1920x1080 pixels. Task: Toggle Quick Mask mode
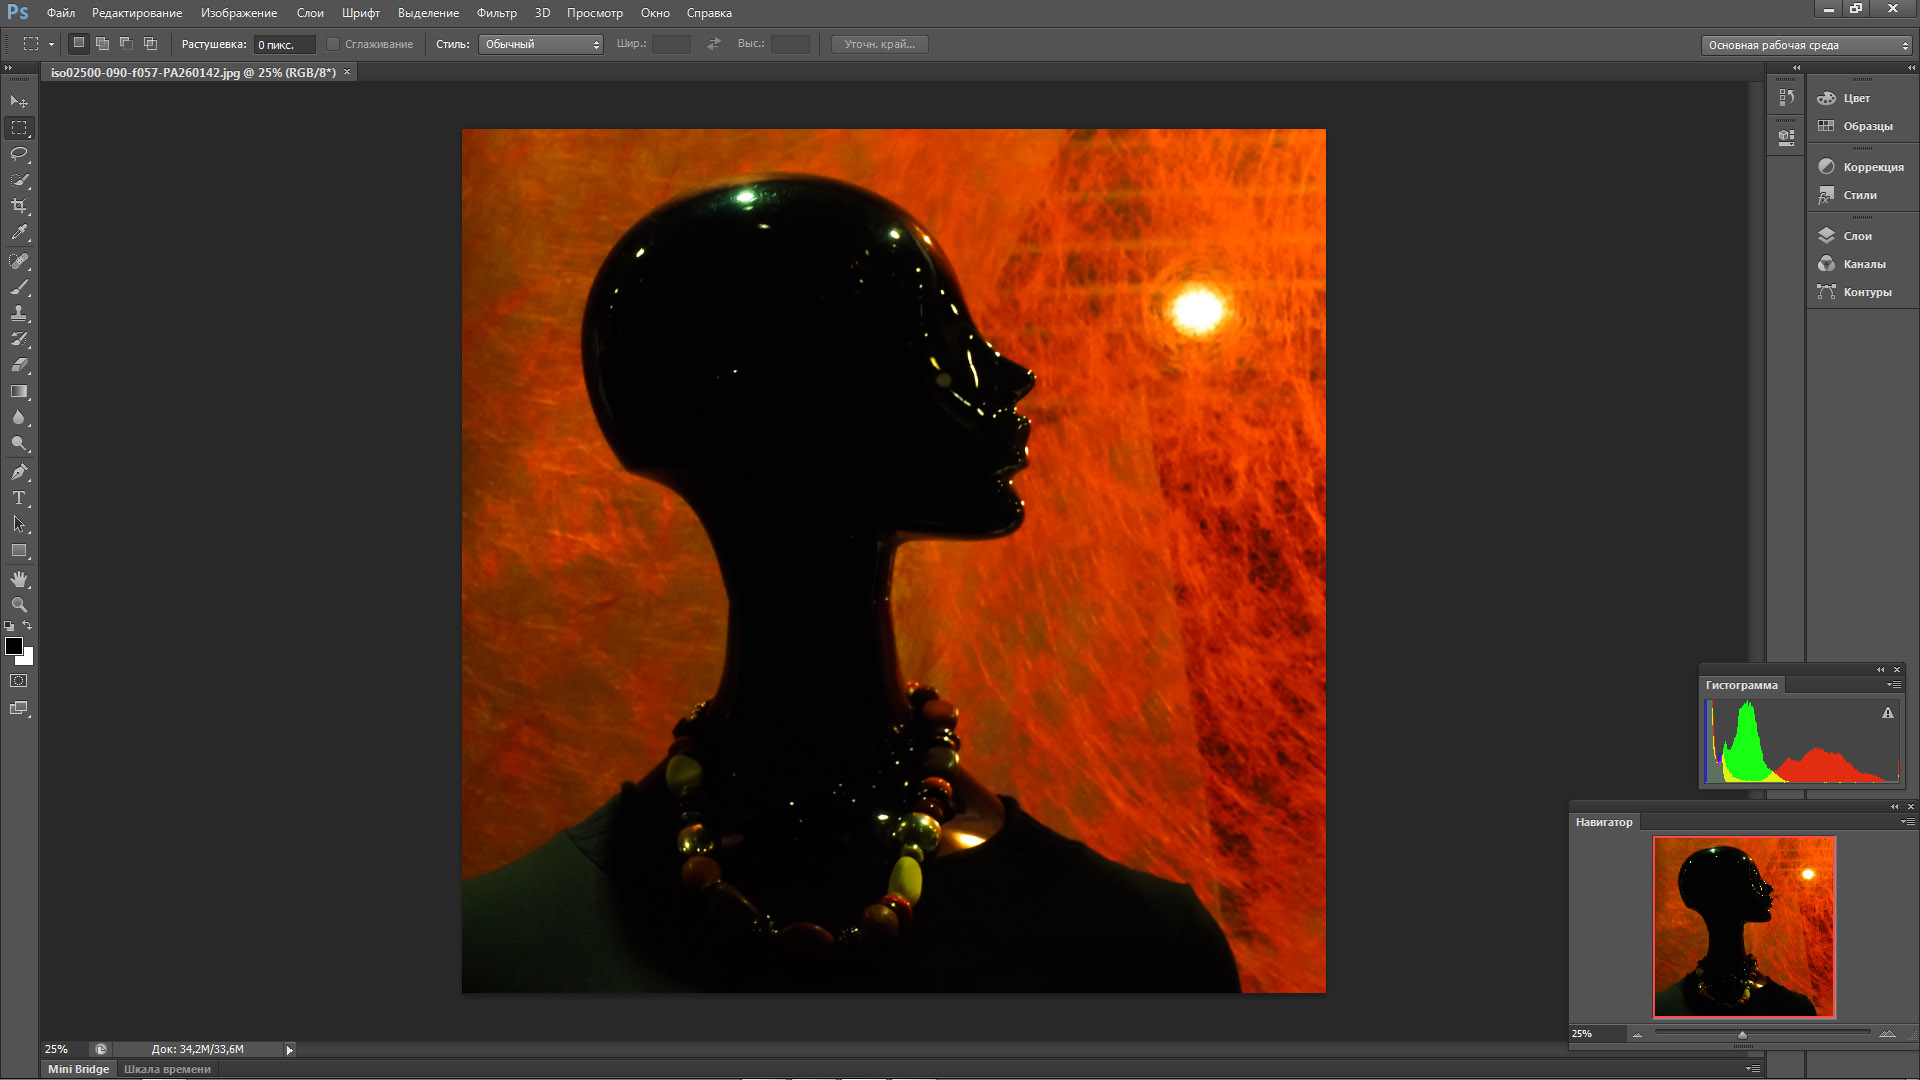[x=19, y=681]
